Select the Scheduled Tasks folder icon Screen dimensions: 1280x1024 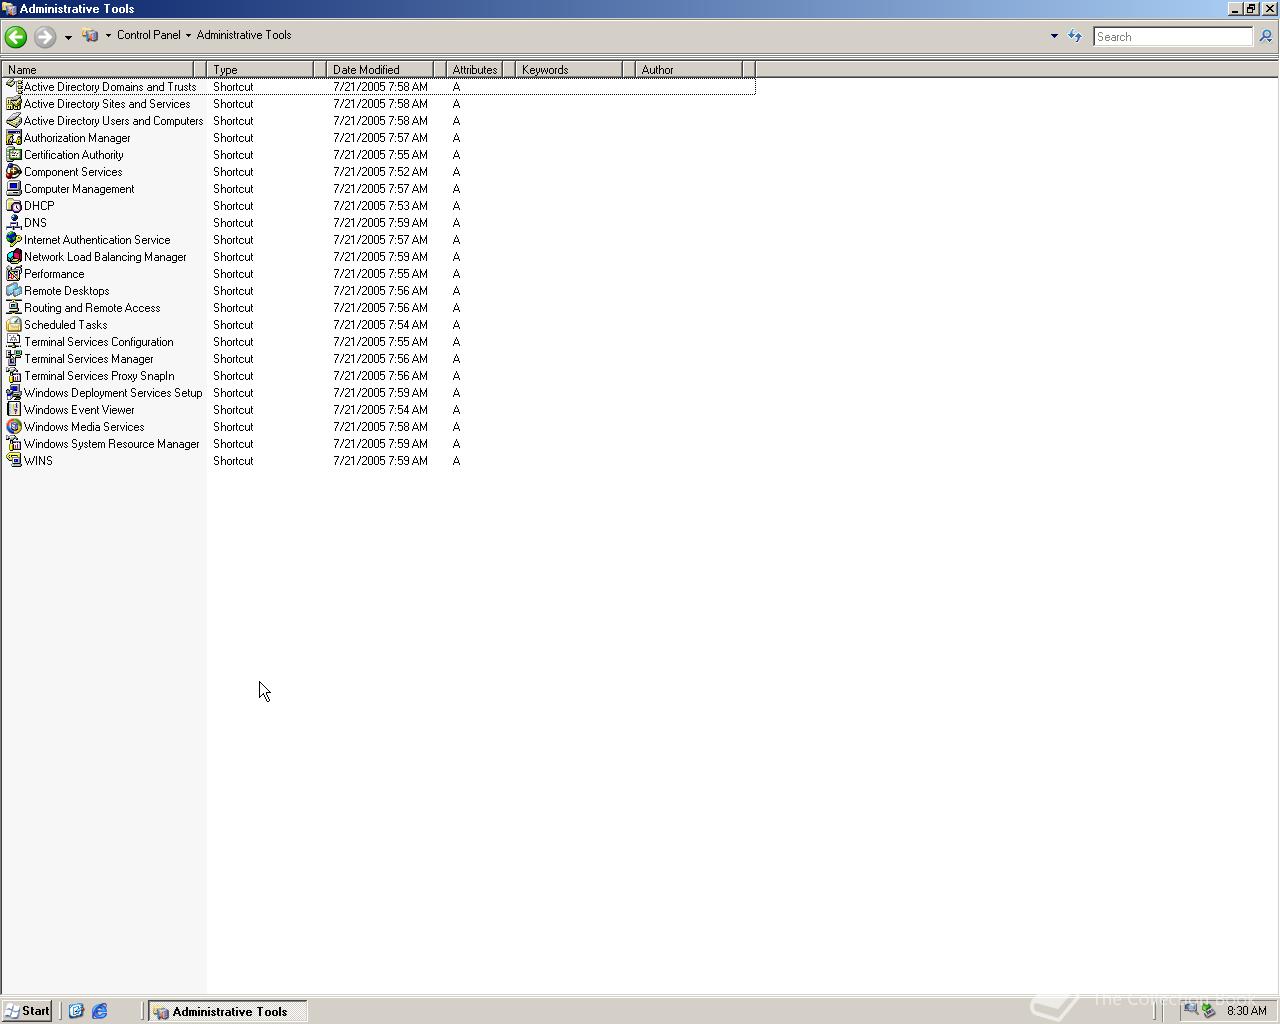(x=14, y=325)
